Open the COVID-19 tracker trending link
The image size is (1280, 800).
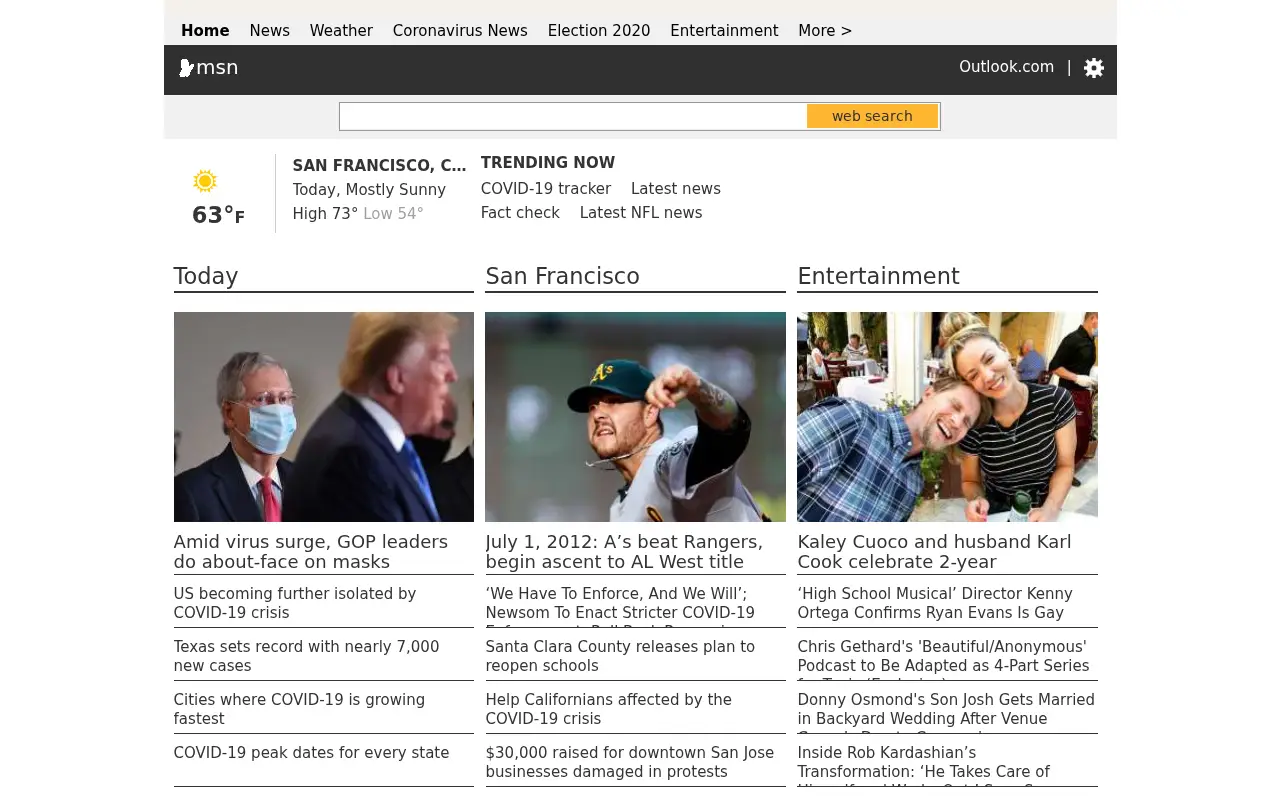pos(546,189)
